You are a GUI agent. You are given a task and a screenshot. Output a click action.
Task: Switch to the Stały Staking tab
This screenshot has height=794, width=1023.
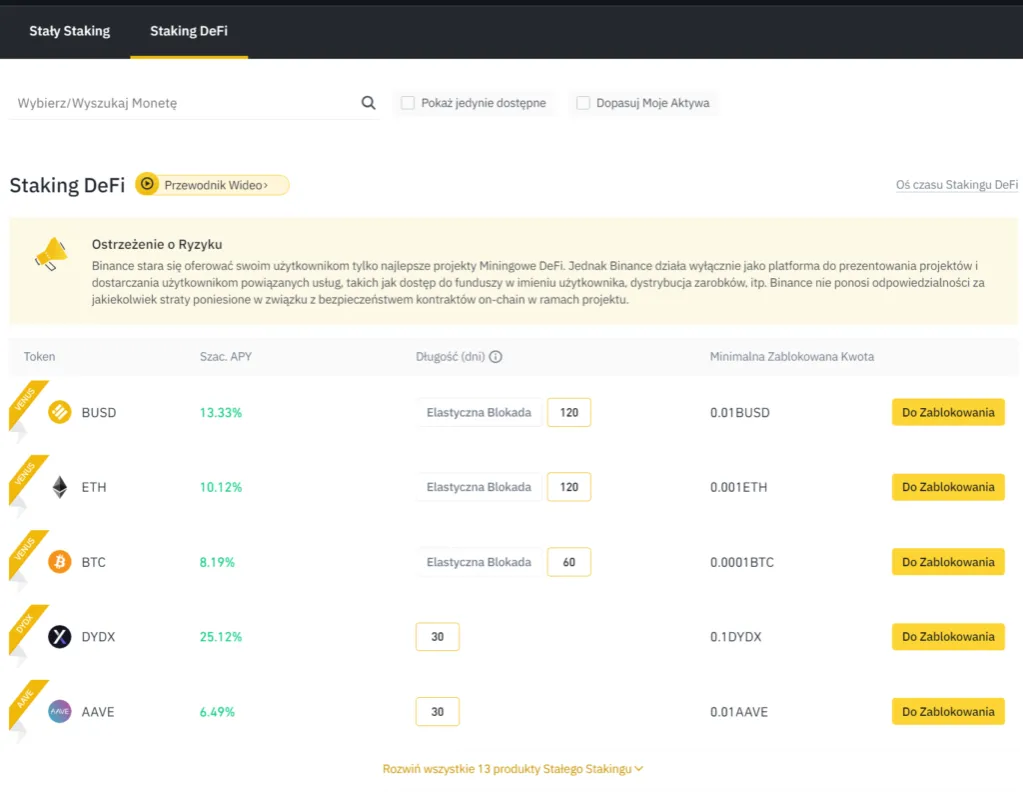(x=69, y=31)
